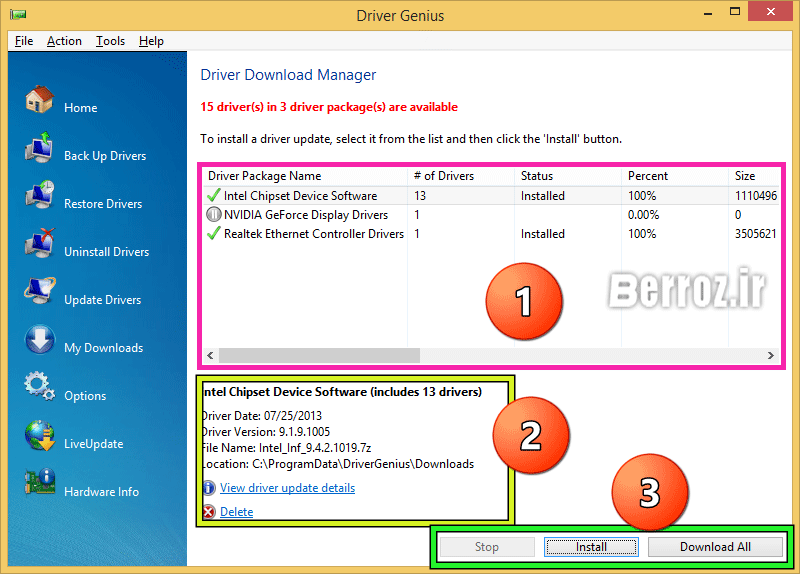Click the Uninstall Drivers icon

[39, 245]
